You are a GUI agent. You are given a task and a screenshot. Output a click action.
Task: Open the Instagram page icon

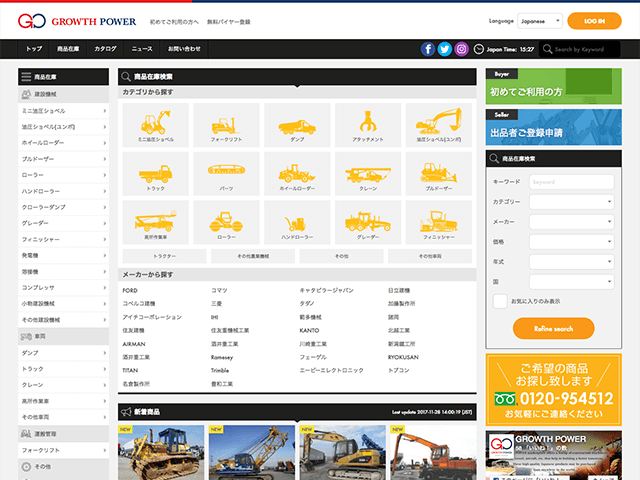[x=461, y=49]
